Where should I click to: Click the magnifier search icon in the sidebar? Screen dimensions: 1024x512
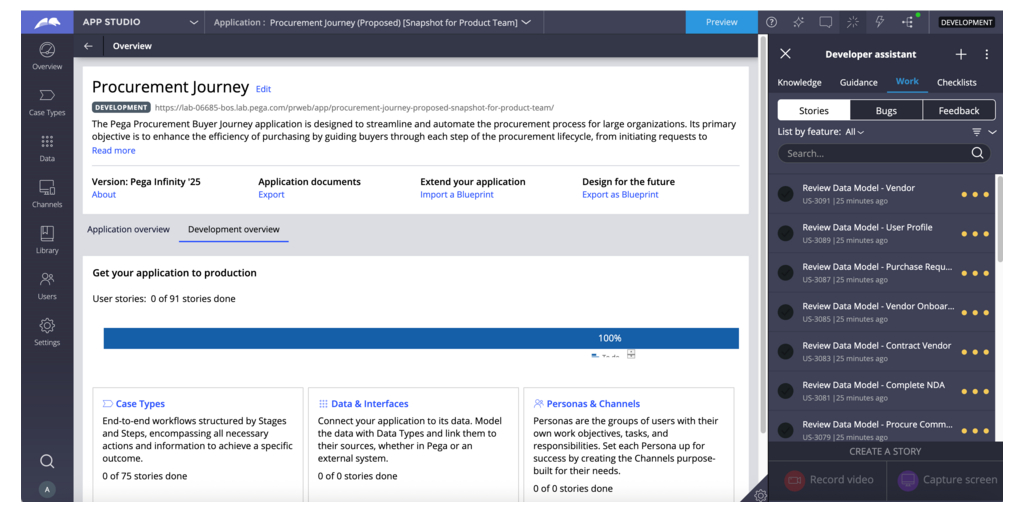point(47,461)
